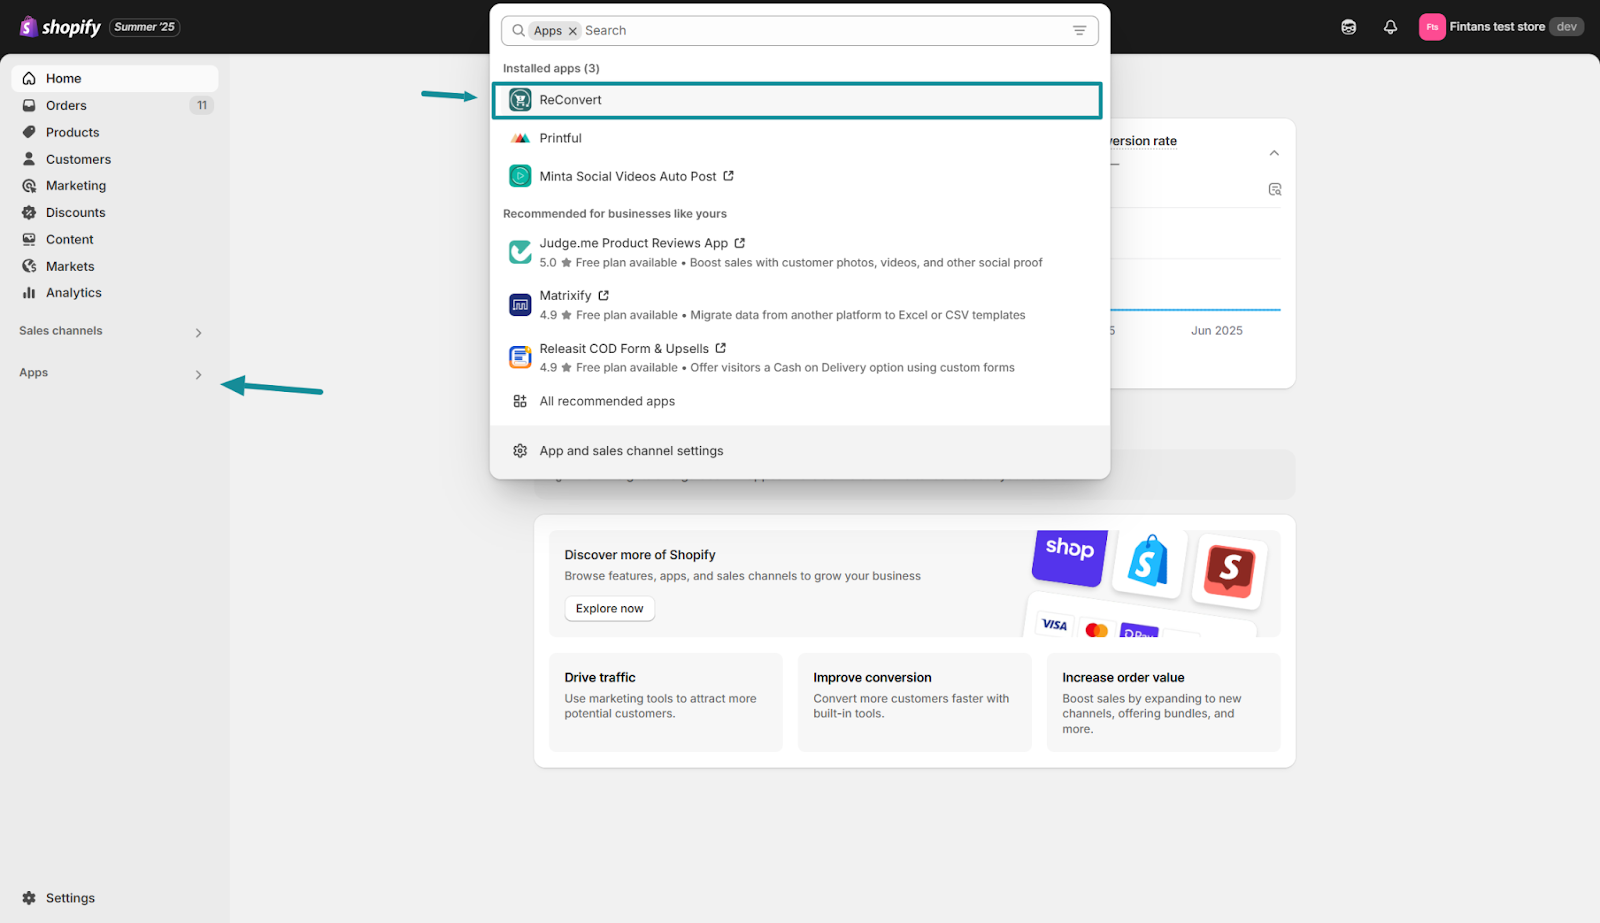The image size is (1600, 923).
Task: Open Content section
Action: click(x=115, y=240)
